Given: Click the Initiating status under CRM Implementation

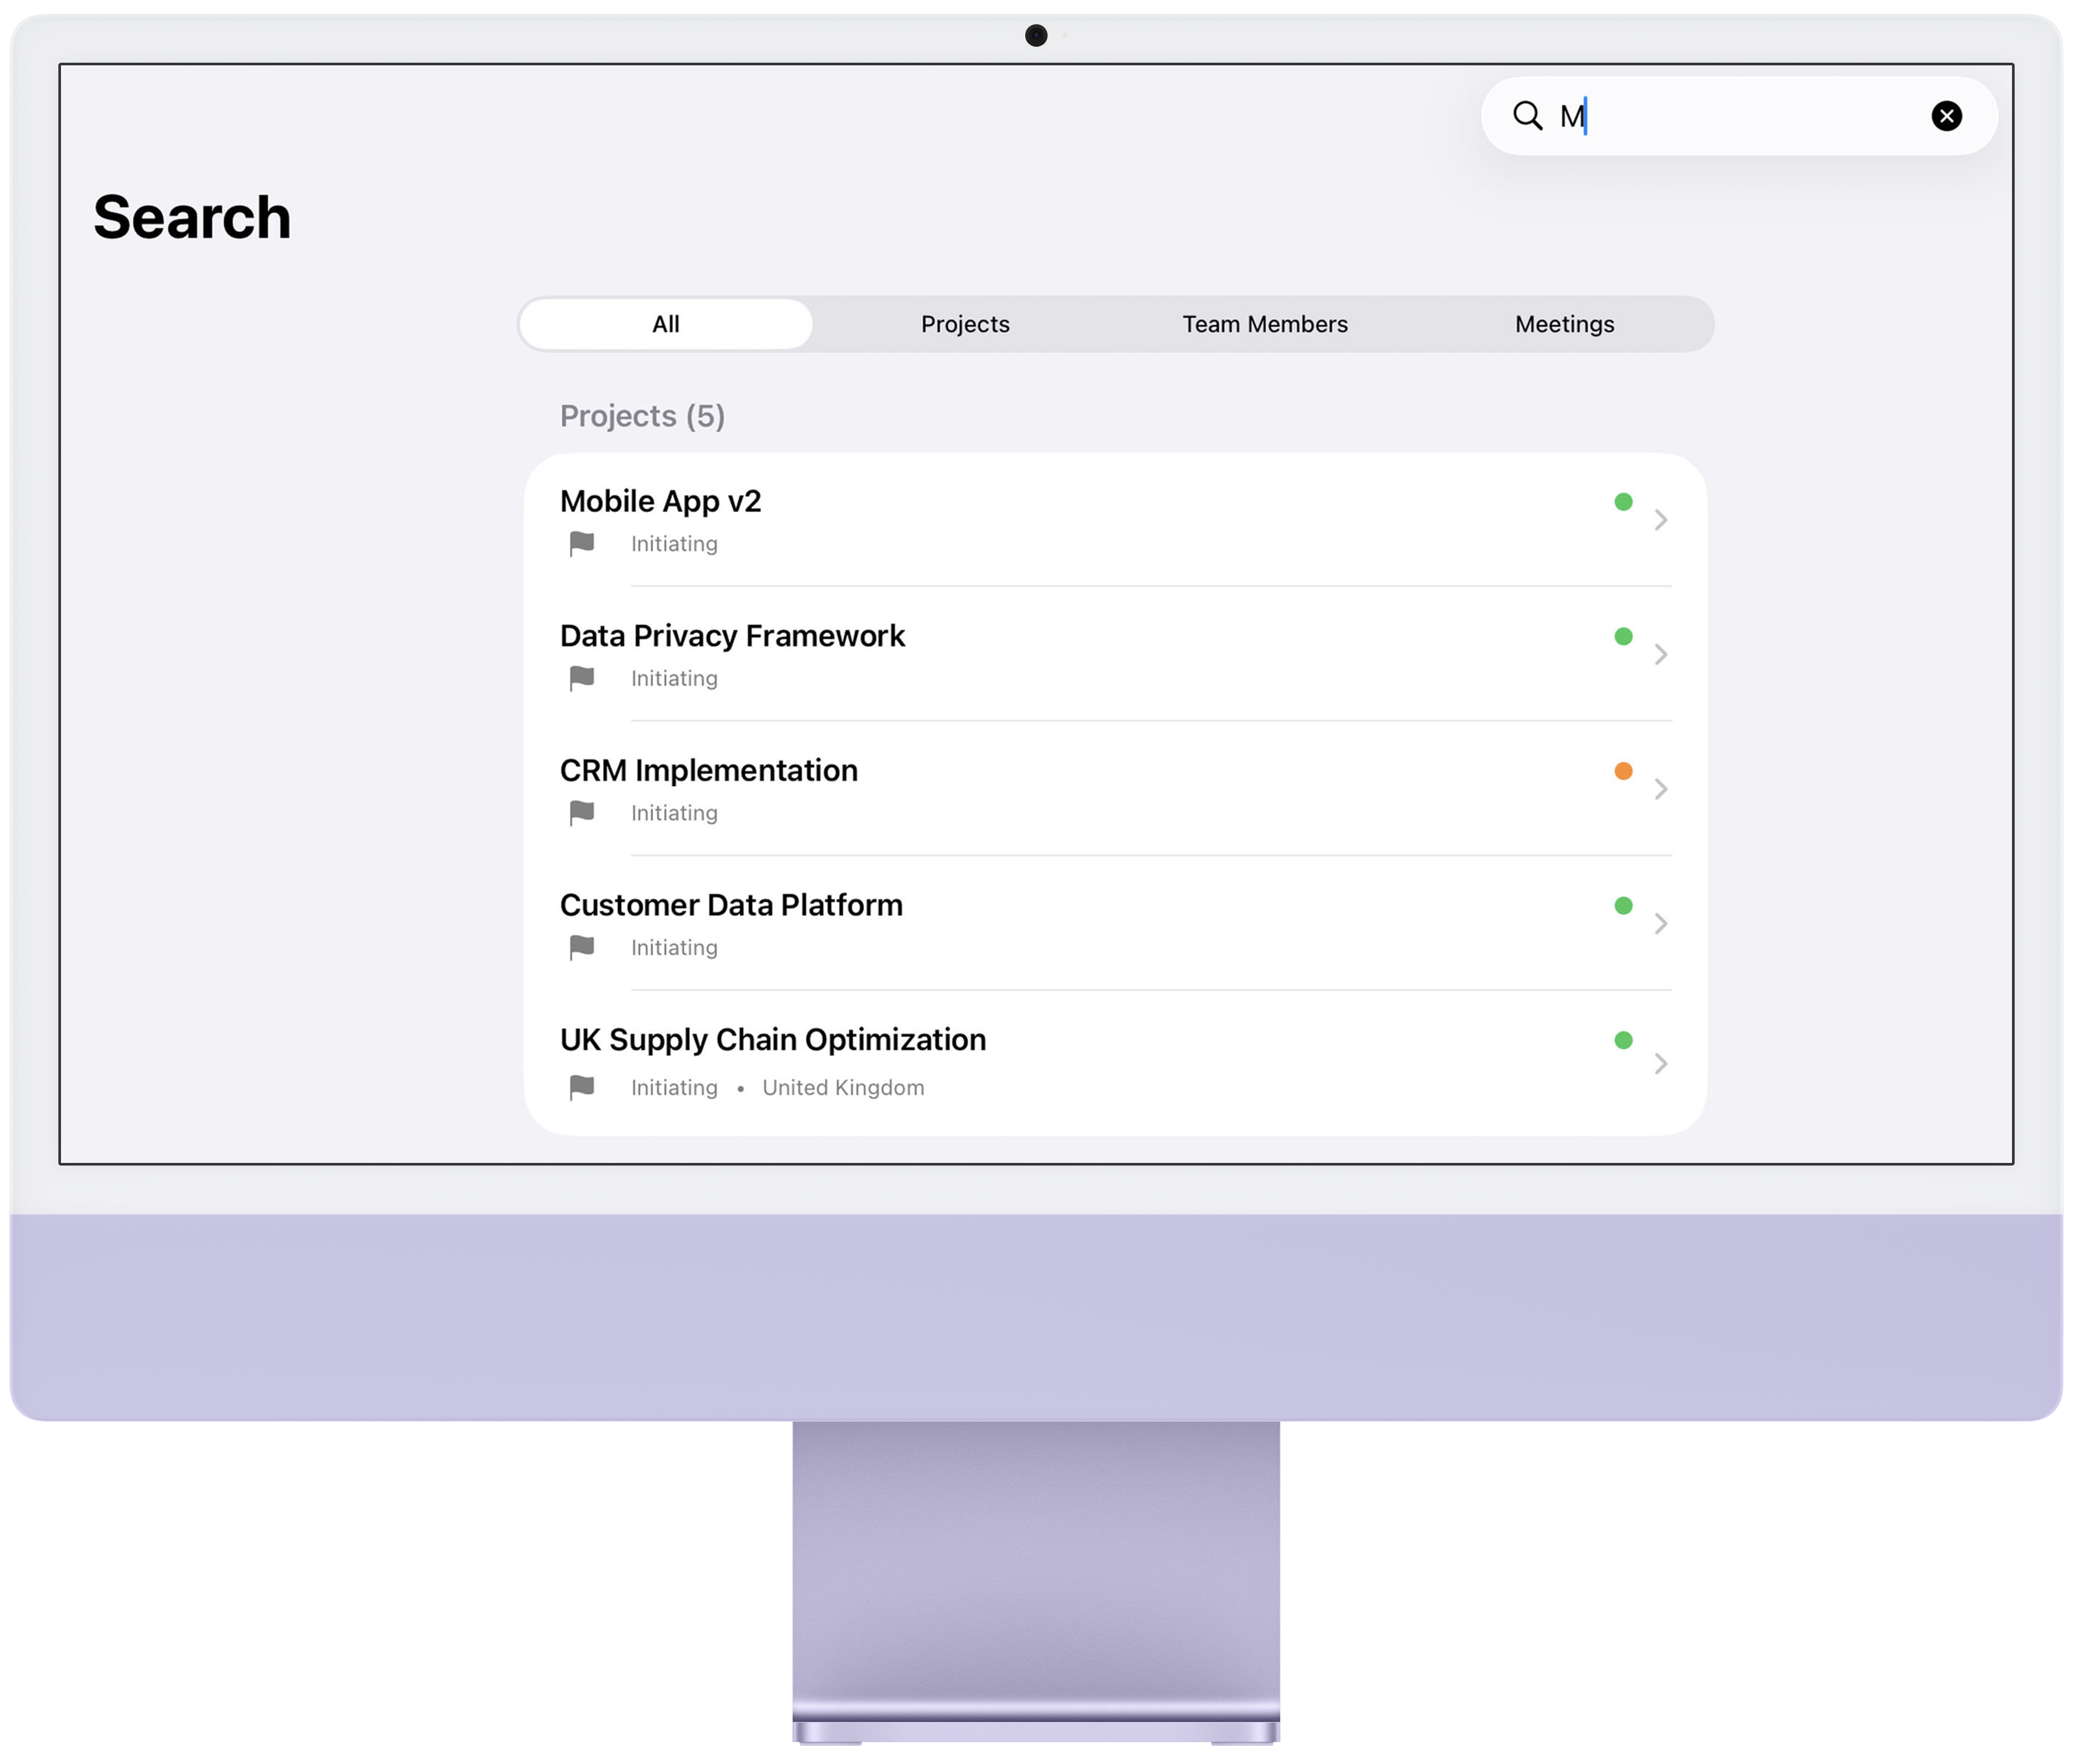Looking at the screenshot, I should pos(674,813).
